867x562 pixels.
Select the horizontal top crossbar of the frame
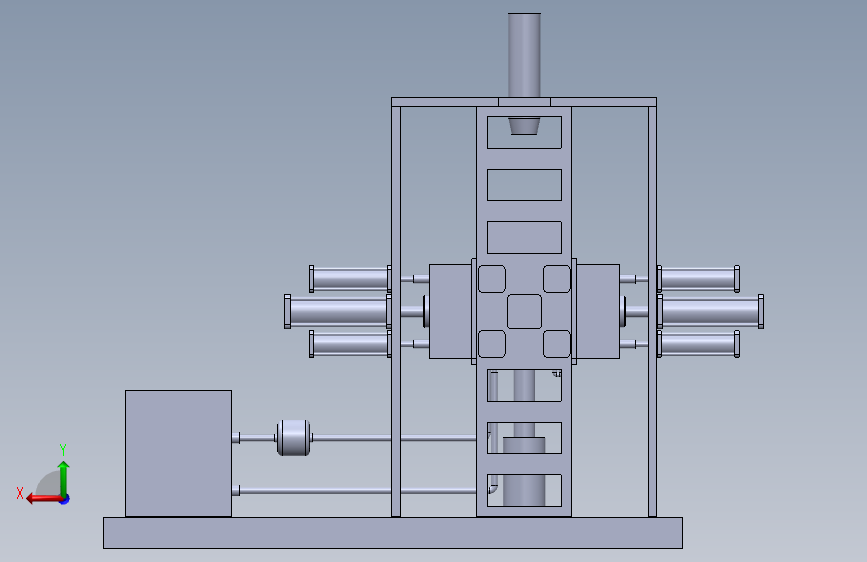524,102
